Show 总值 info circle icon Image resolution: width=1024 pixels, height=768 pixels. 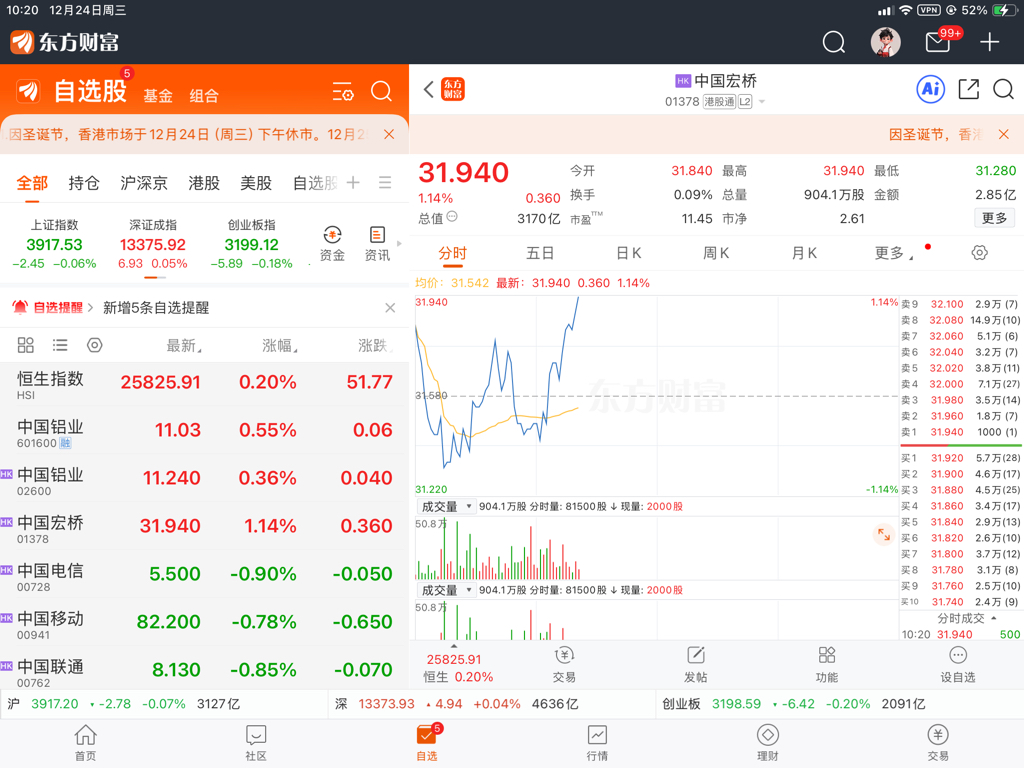point(452,217)
